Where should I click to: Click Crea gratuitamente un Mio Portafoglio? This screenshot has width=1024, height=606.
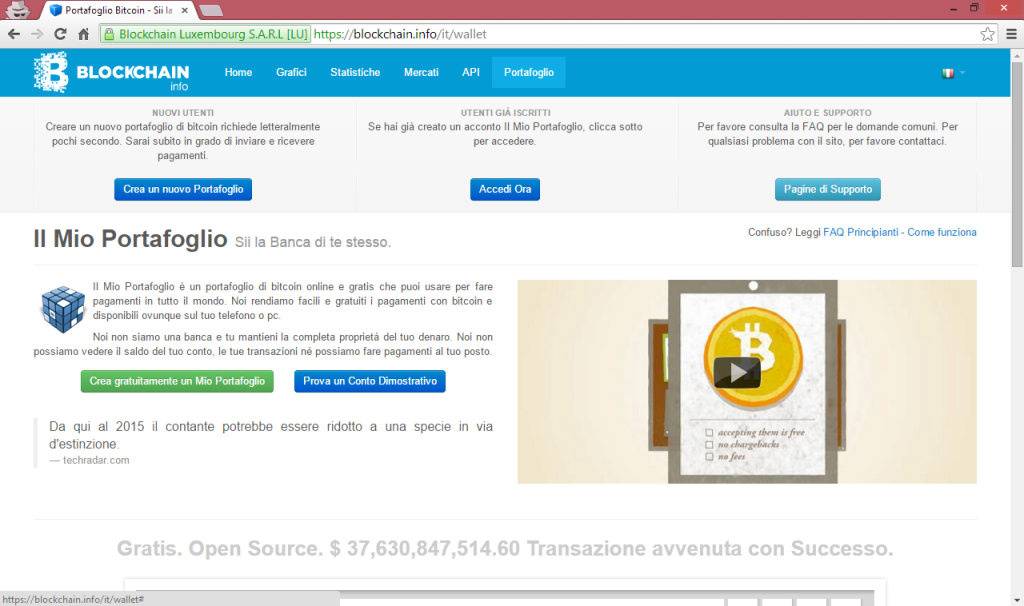[177, 381]
